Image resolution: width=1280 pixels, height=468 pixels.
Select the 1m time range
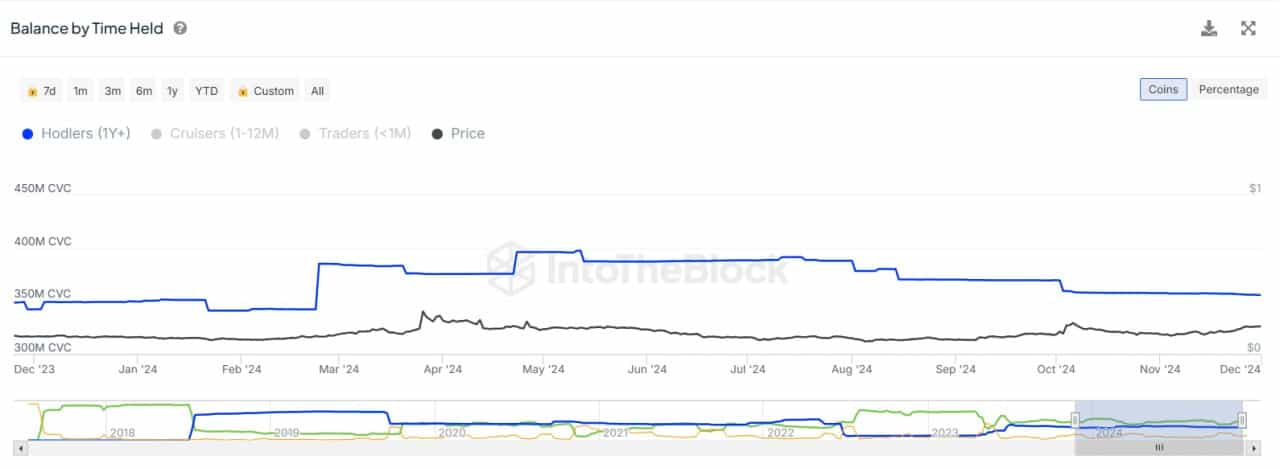80,91
